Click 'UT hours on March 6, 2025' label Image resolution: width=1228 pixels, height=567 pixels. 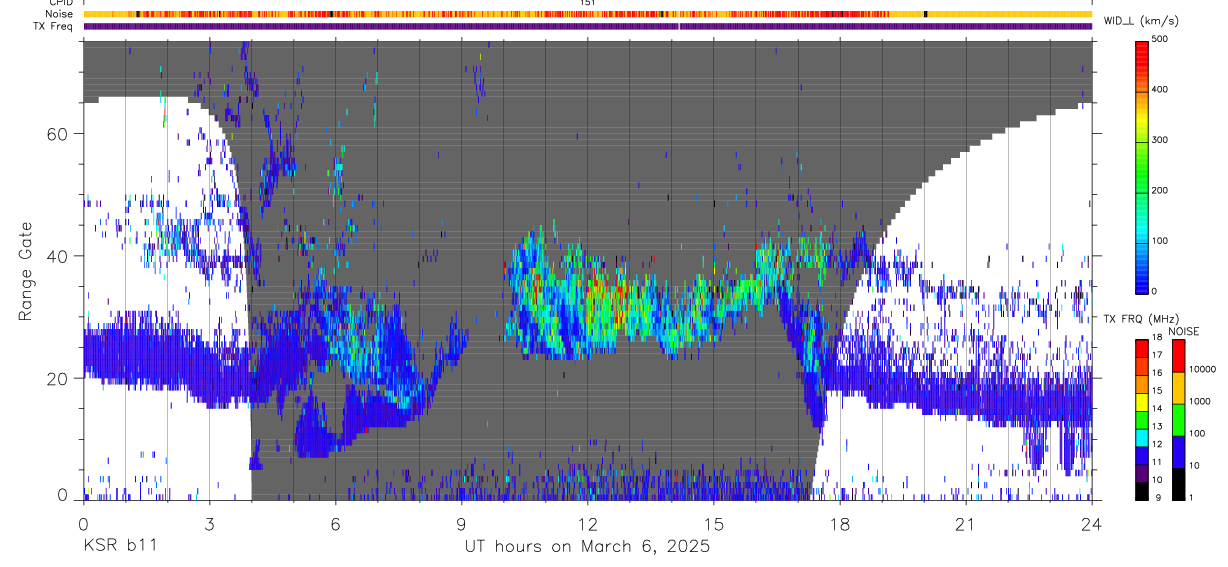click(x=587, y=547)
